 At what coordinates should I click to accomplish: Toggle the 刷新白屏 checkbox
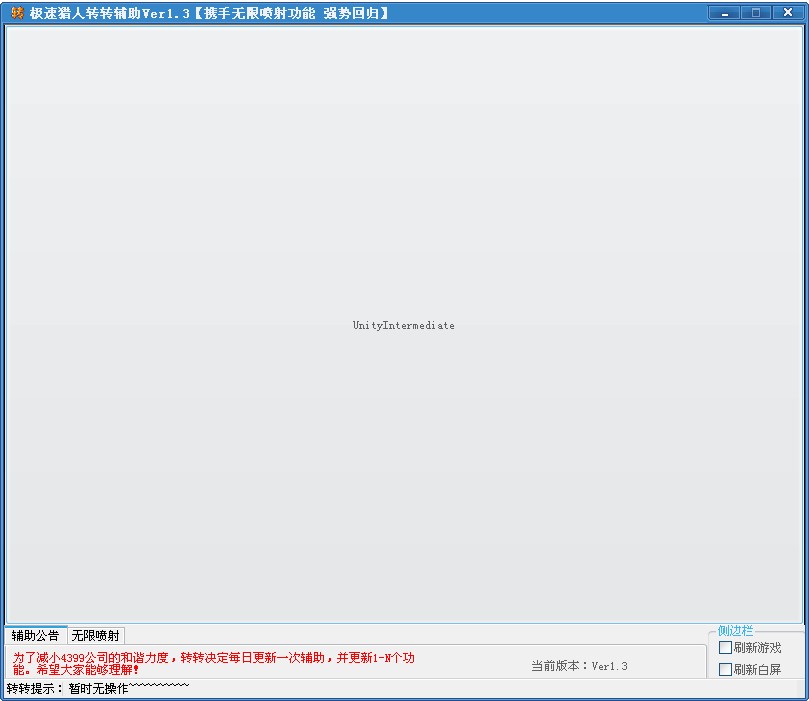(x=725, y=670)
